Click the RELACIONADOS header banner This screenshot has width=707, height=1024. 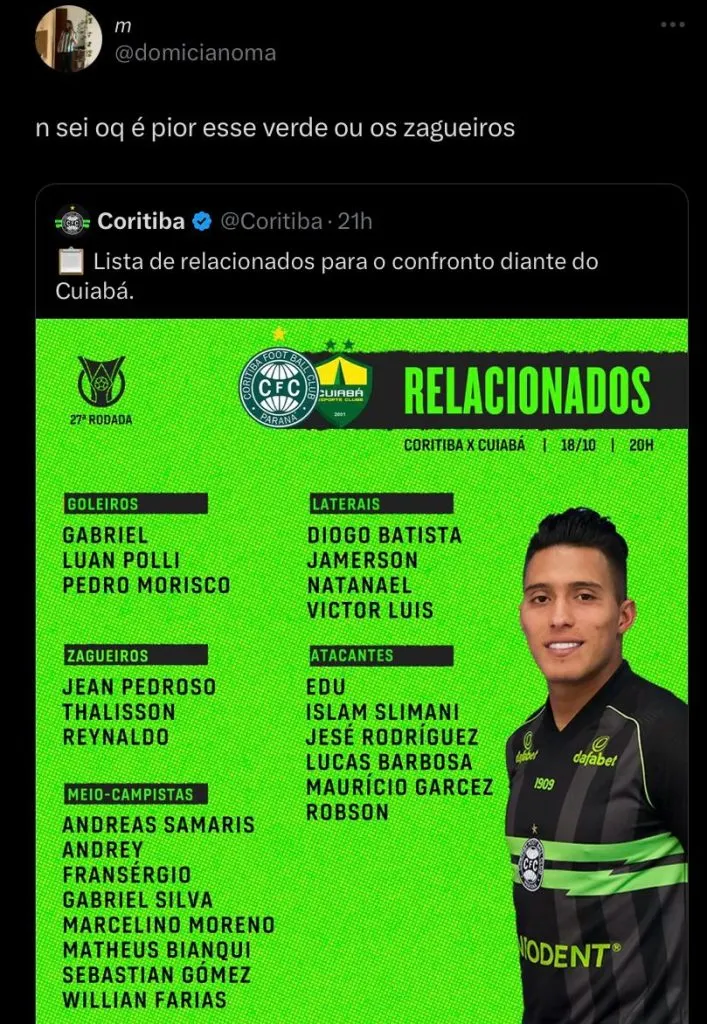click(527, 390)
